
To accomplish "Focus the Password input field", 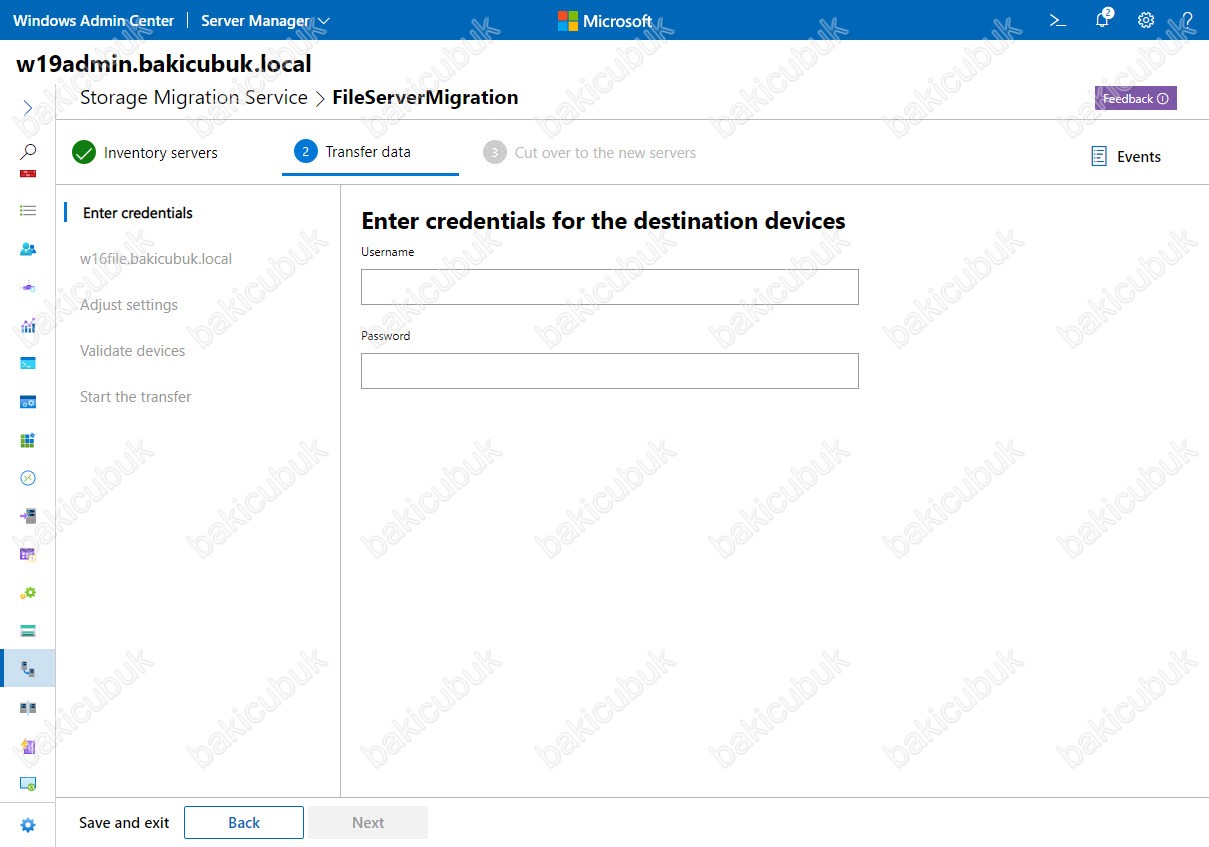I will [x=610, y=371].
